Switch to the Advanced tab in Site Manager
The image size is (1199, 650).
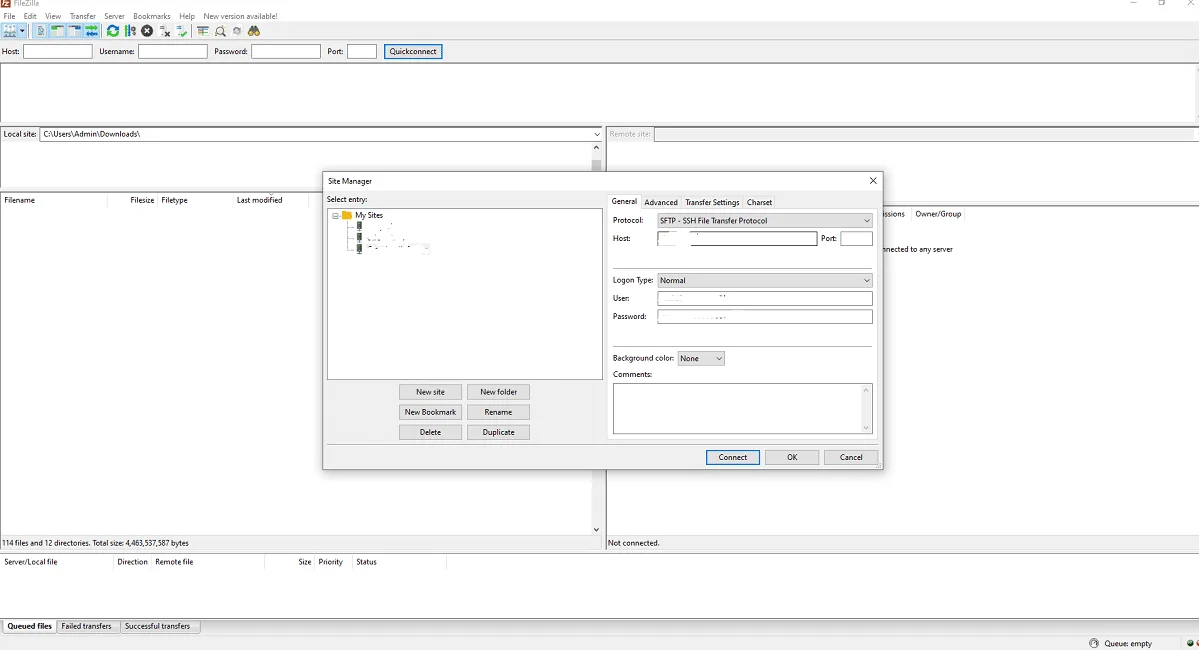point(660,202)
